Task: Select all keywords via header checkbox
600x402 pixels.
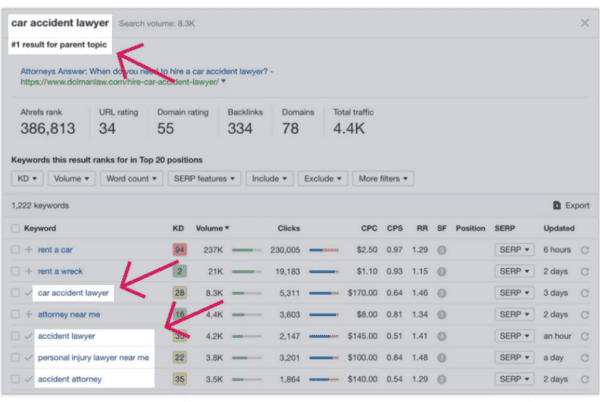Action: tap(14, 228)
